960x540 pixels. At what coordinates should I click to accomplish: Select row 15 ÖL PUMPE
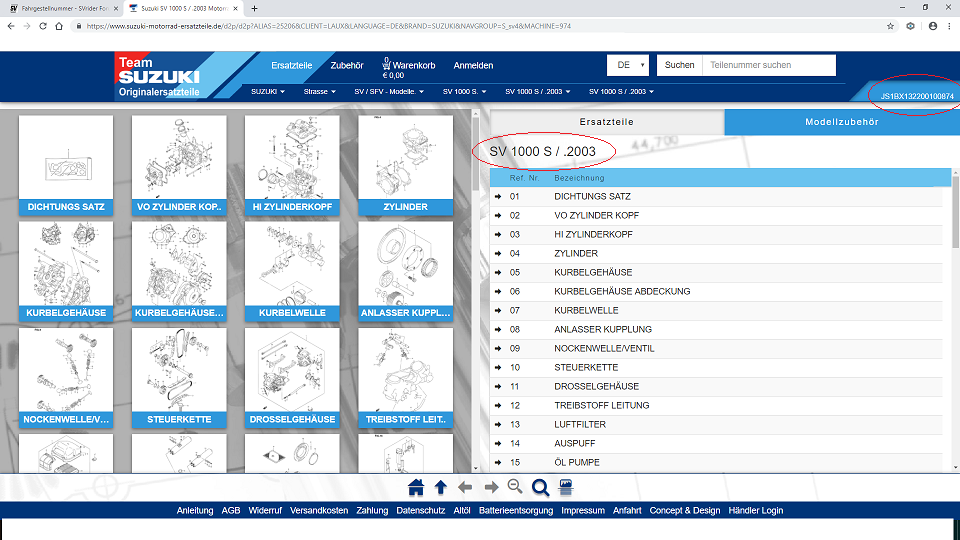tap(716, 462)
